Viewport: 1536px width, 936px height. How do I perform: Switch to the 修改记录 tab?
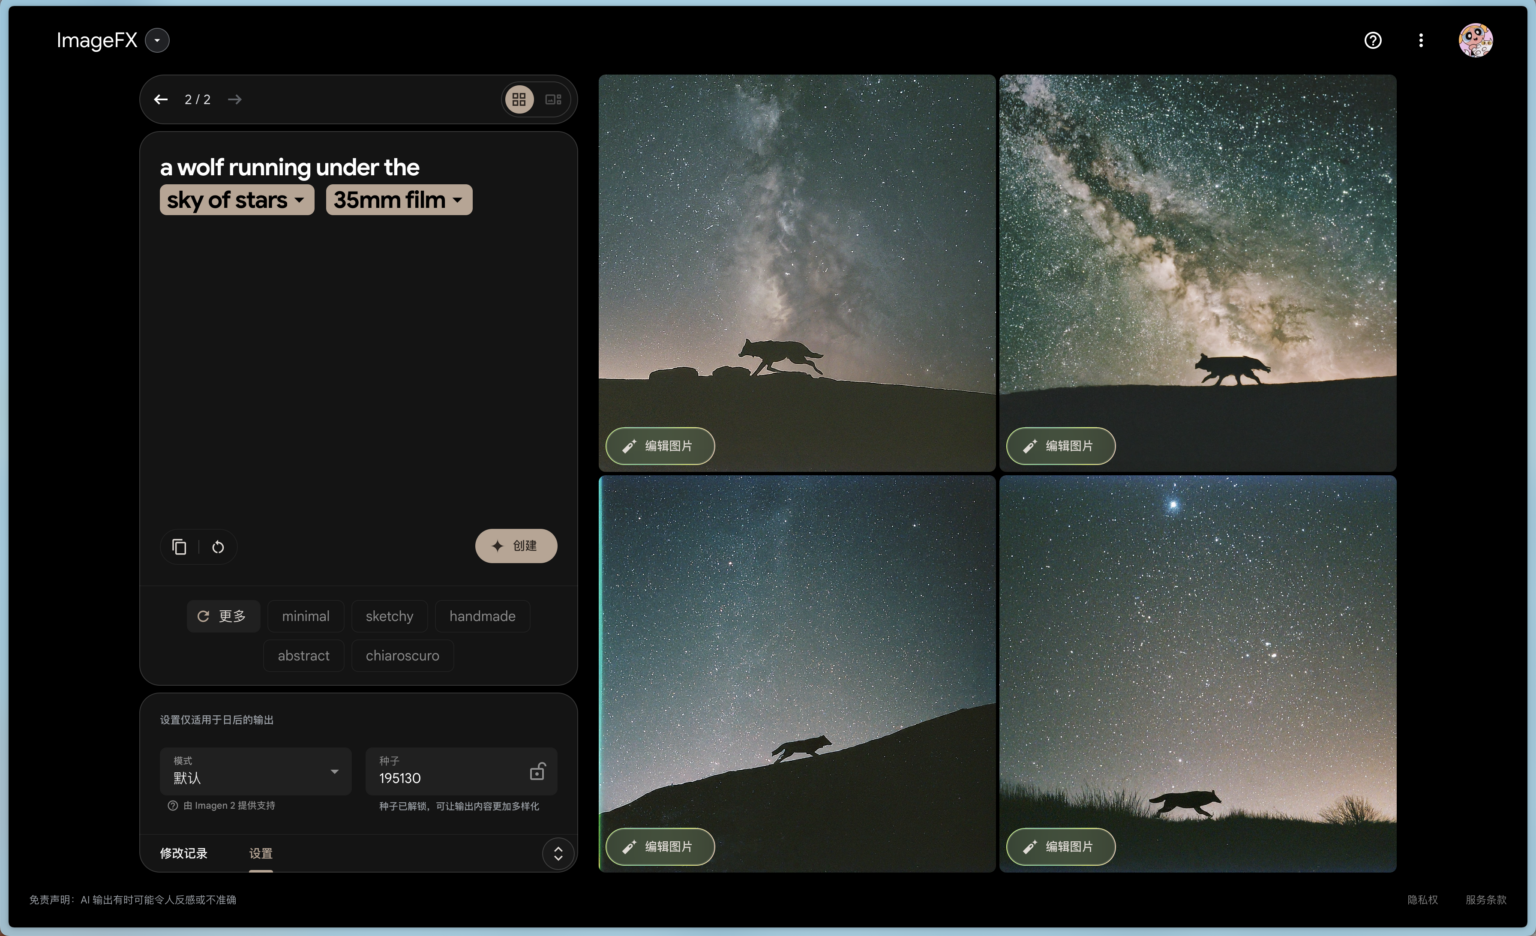[184, 853]
